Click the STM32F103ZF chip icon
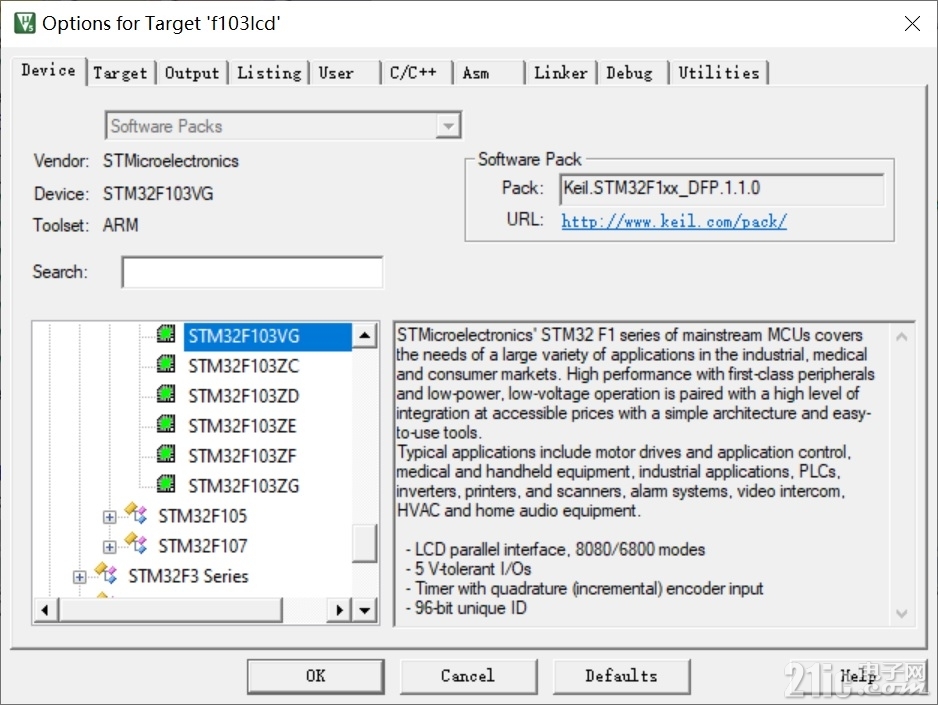 (166, 454)
